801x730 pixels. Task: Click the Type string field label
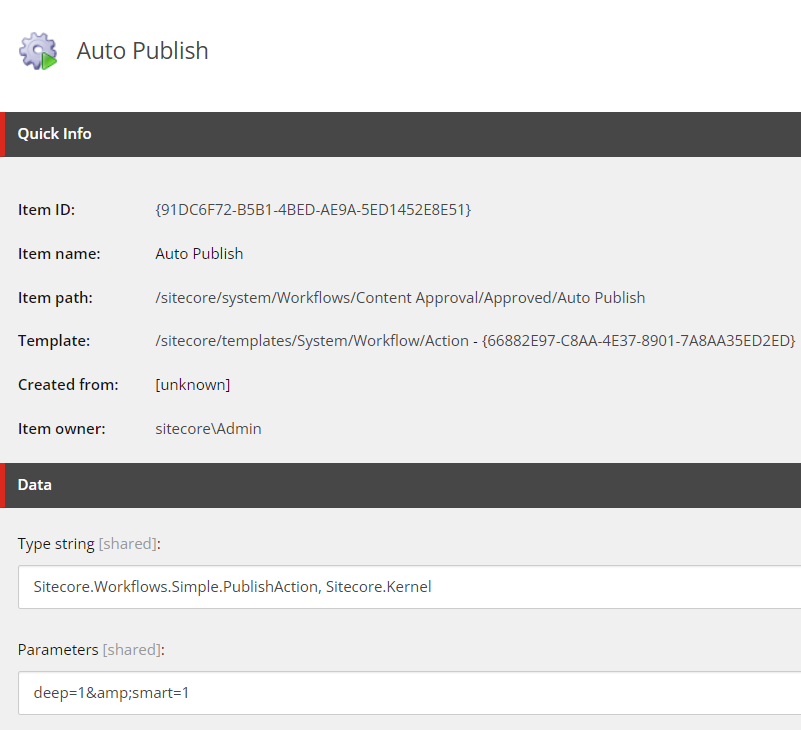[89, 544]
